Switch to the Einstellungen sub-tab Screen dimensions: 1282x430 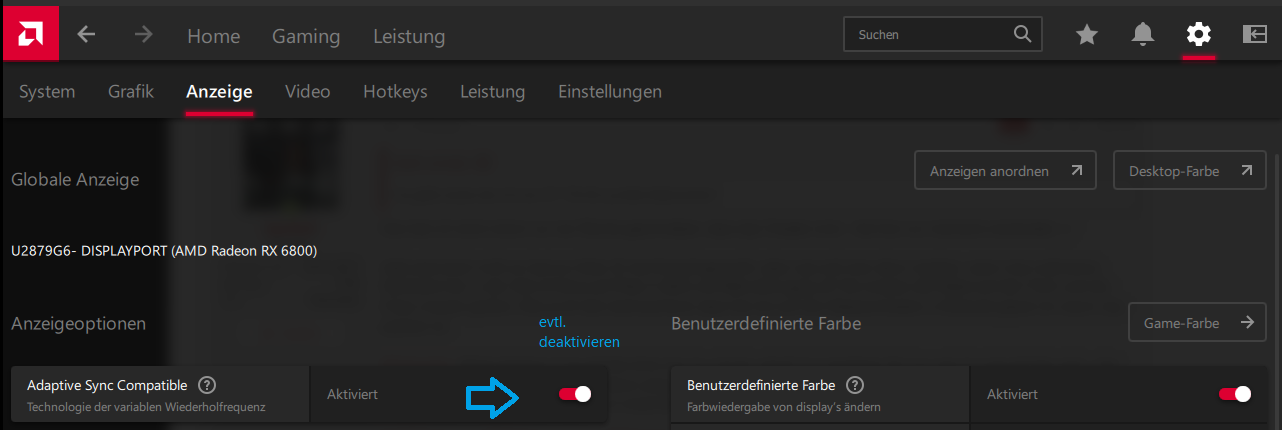pos(610,92)
